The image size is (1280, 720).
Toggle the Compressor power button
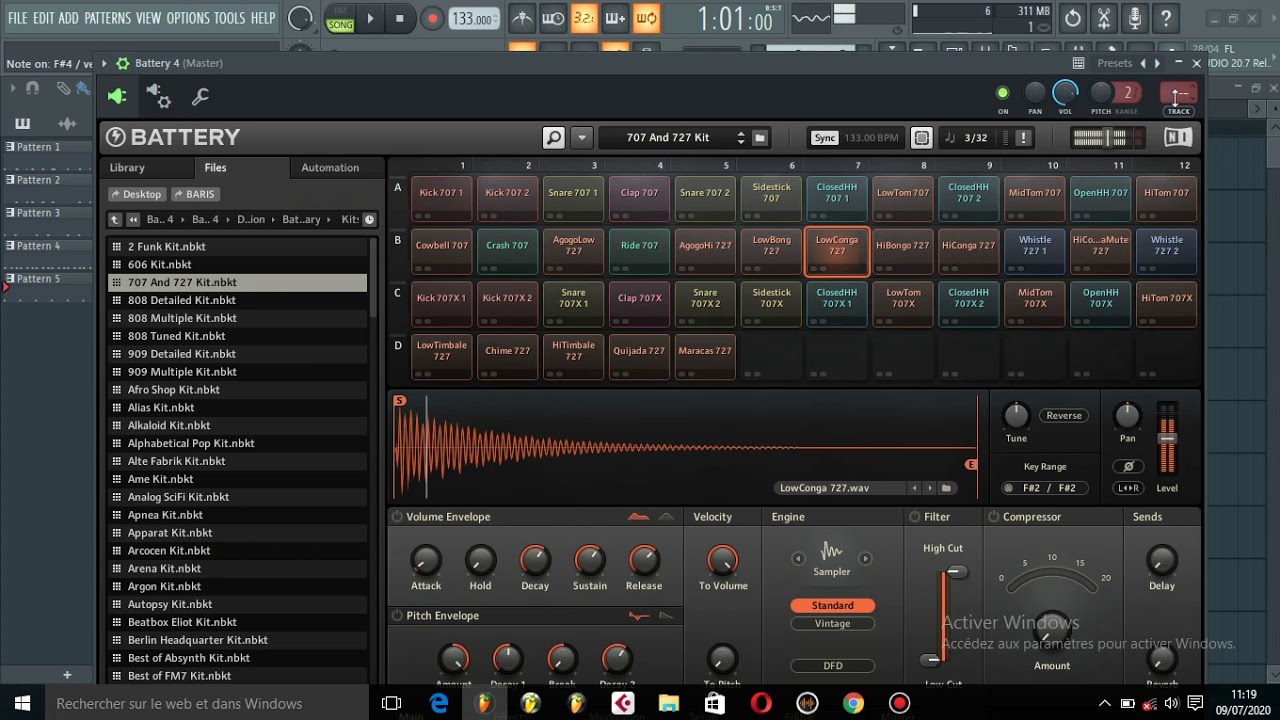pyautogui.click(x=994, y=517)
